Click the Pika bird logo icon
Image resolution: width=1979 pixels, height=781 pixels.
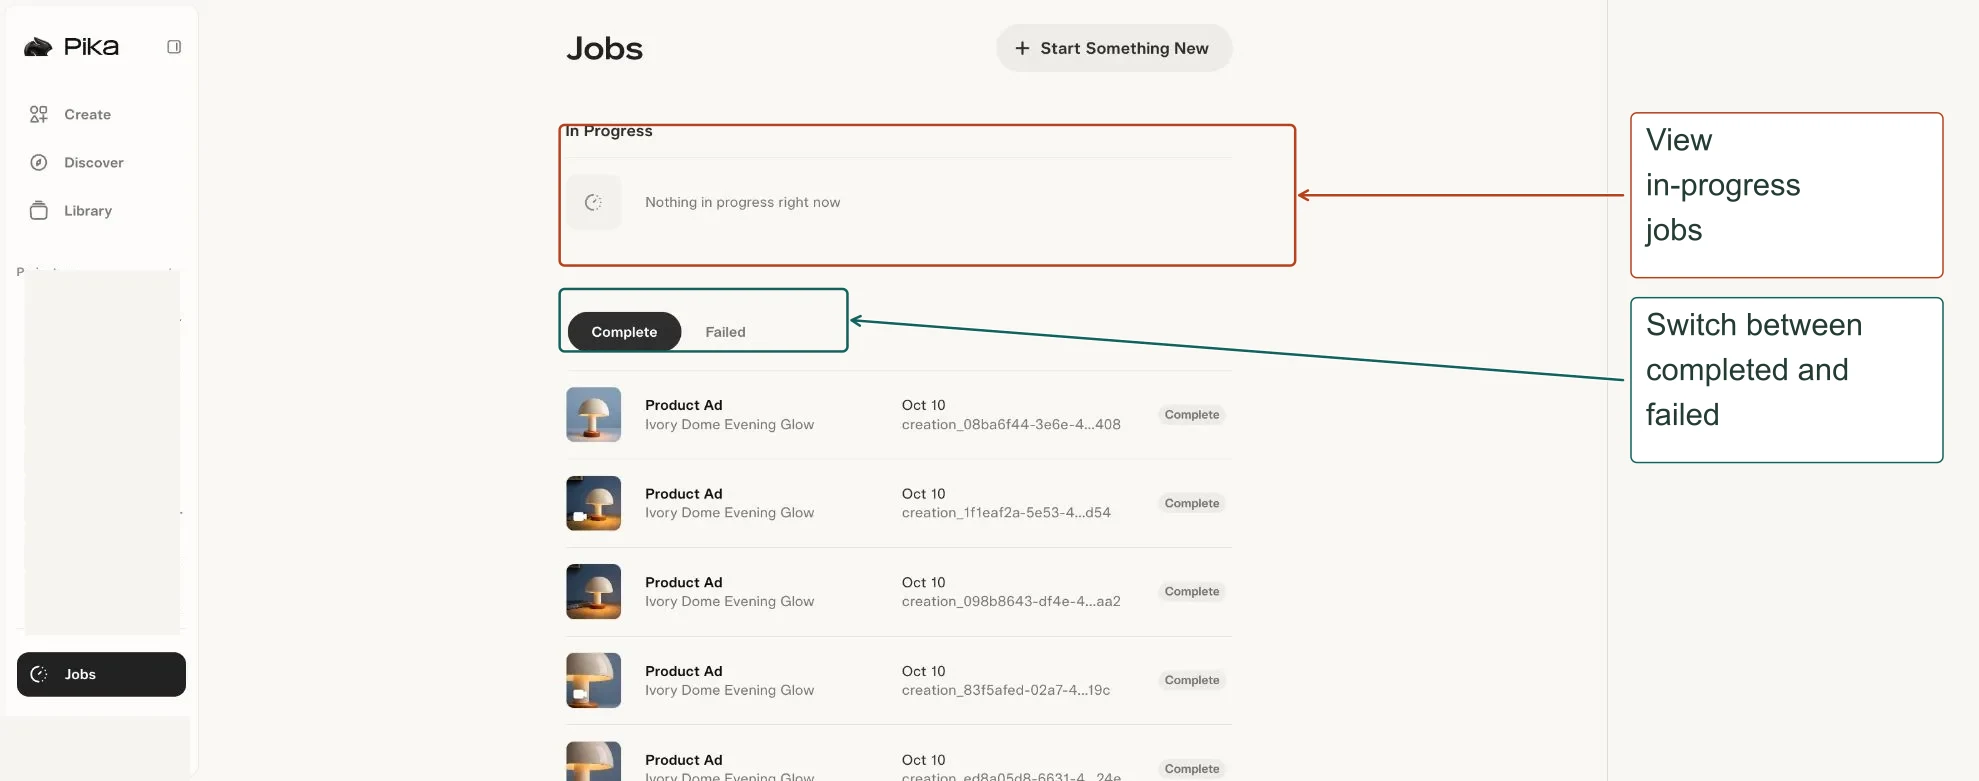[x=38, y=47]
